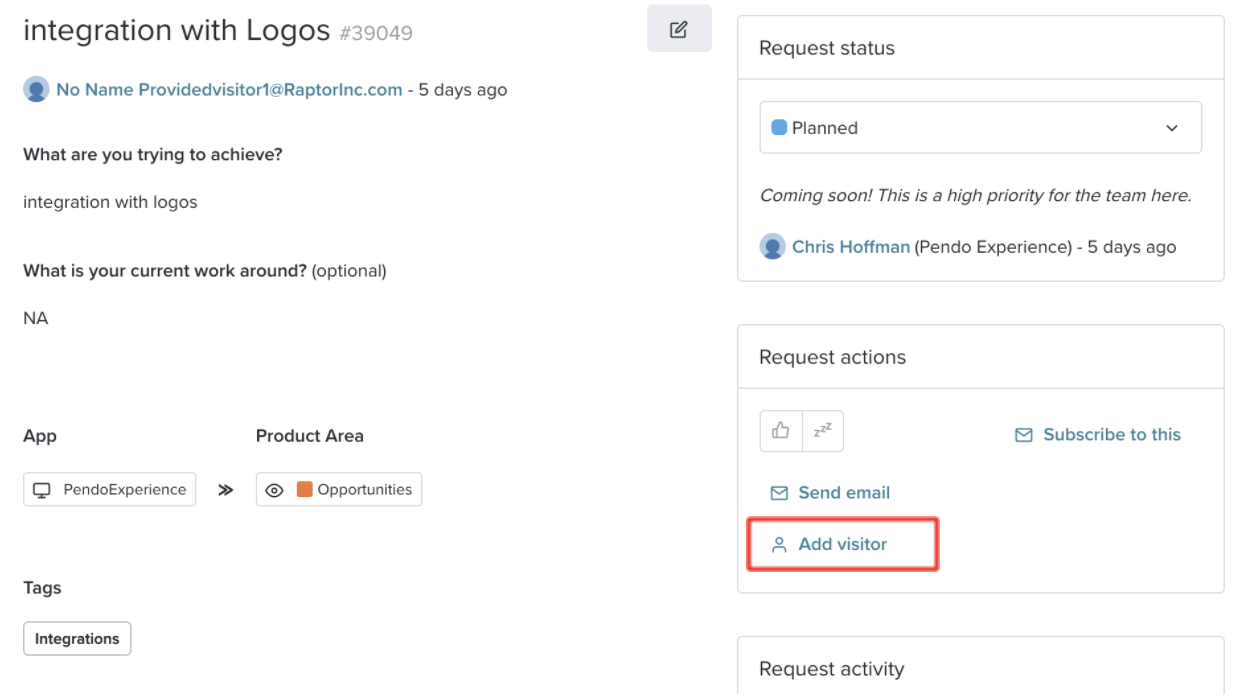Click the monitor icon in PendoExperience chip
The height and width of the screenshot is (698, 1242).
click(42, 490)
